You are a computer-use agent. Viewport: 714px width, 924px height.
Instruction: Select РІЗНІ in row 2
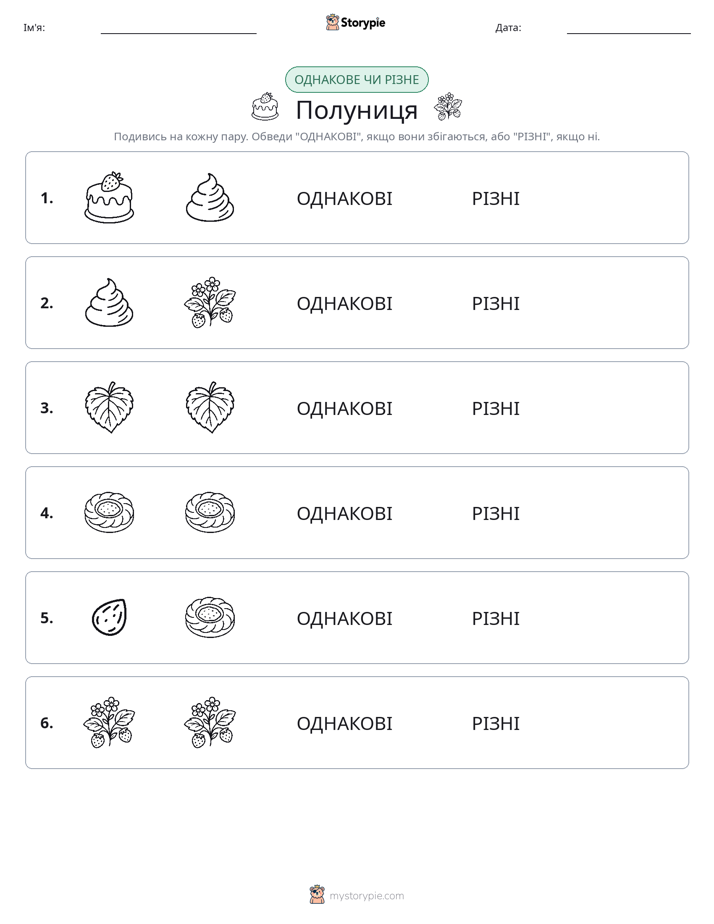click(x=495, y=303)
